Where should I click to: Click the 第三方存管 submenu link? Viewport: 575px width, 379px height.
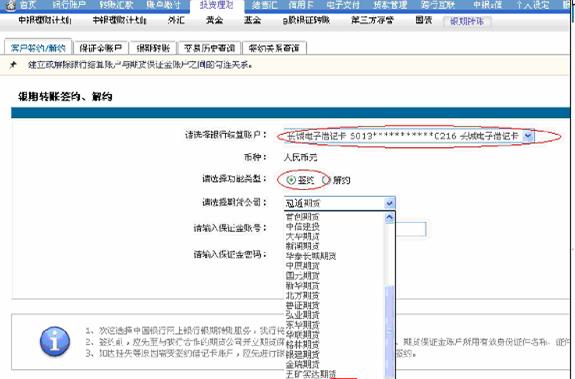point(373,20)
